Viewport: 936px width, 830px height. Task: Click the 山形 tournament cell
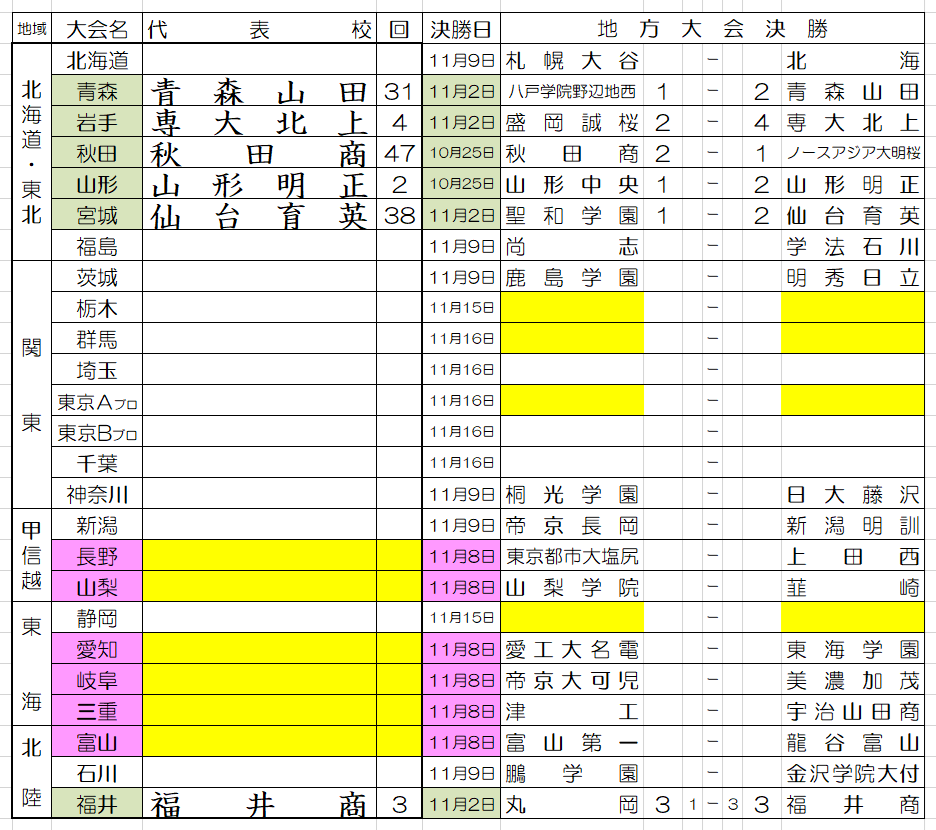(x=97, y=184)
